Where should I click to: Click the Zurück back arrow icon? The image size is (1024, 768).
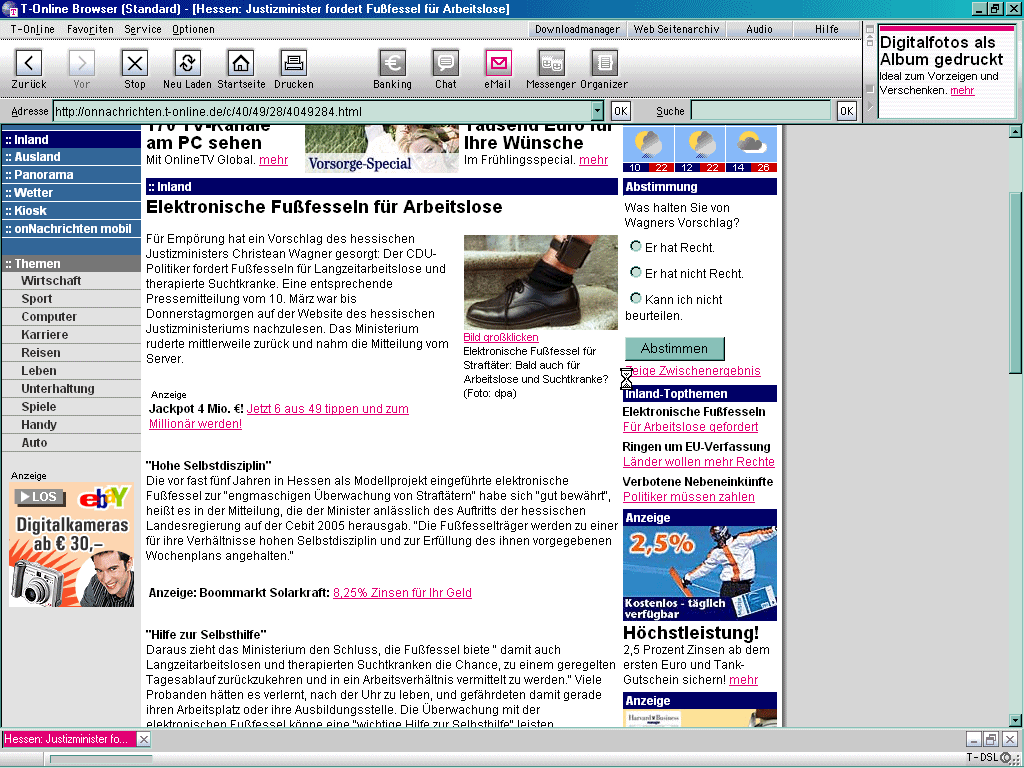point(29,64)
